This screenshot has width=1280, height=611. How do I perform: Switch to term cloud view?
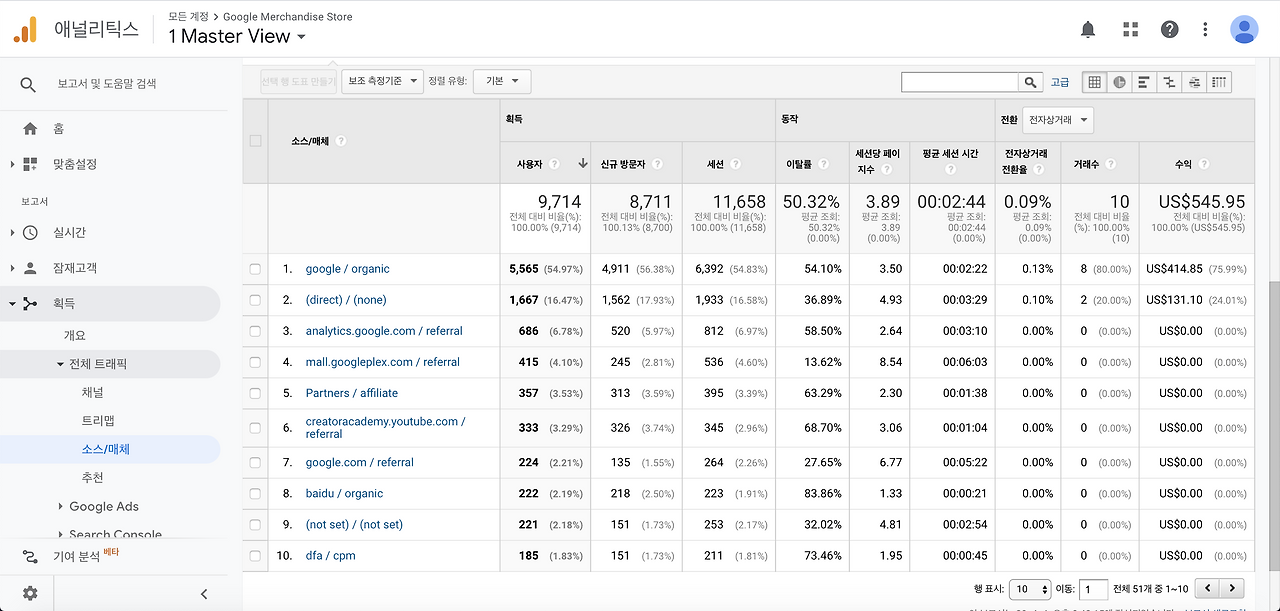[x=1194, y=82]
